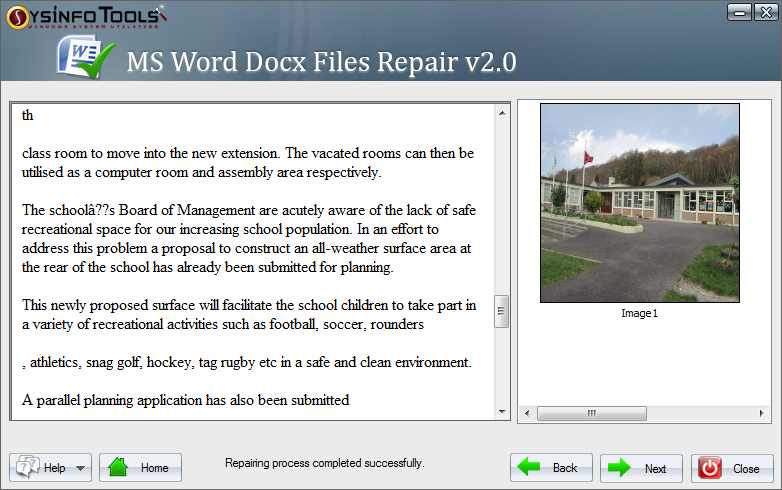Click image panel scroll left arrow

527,413
